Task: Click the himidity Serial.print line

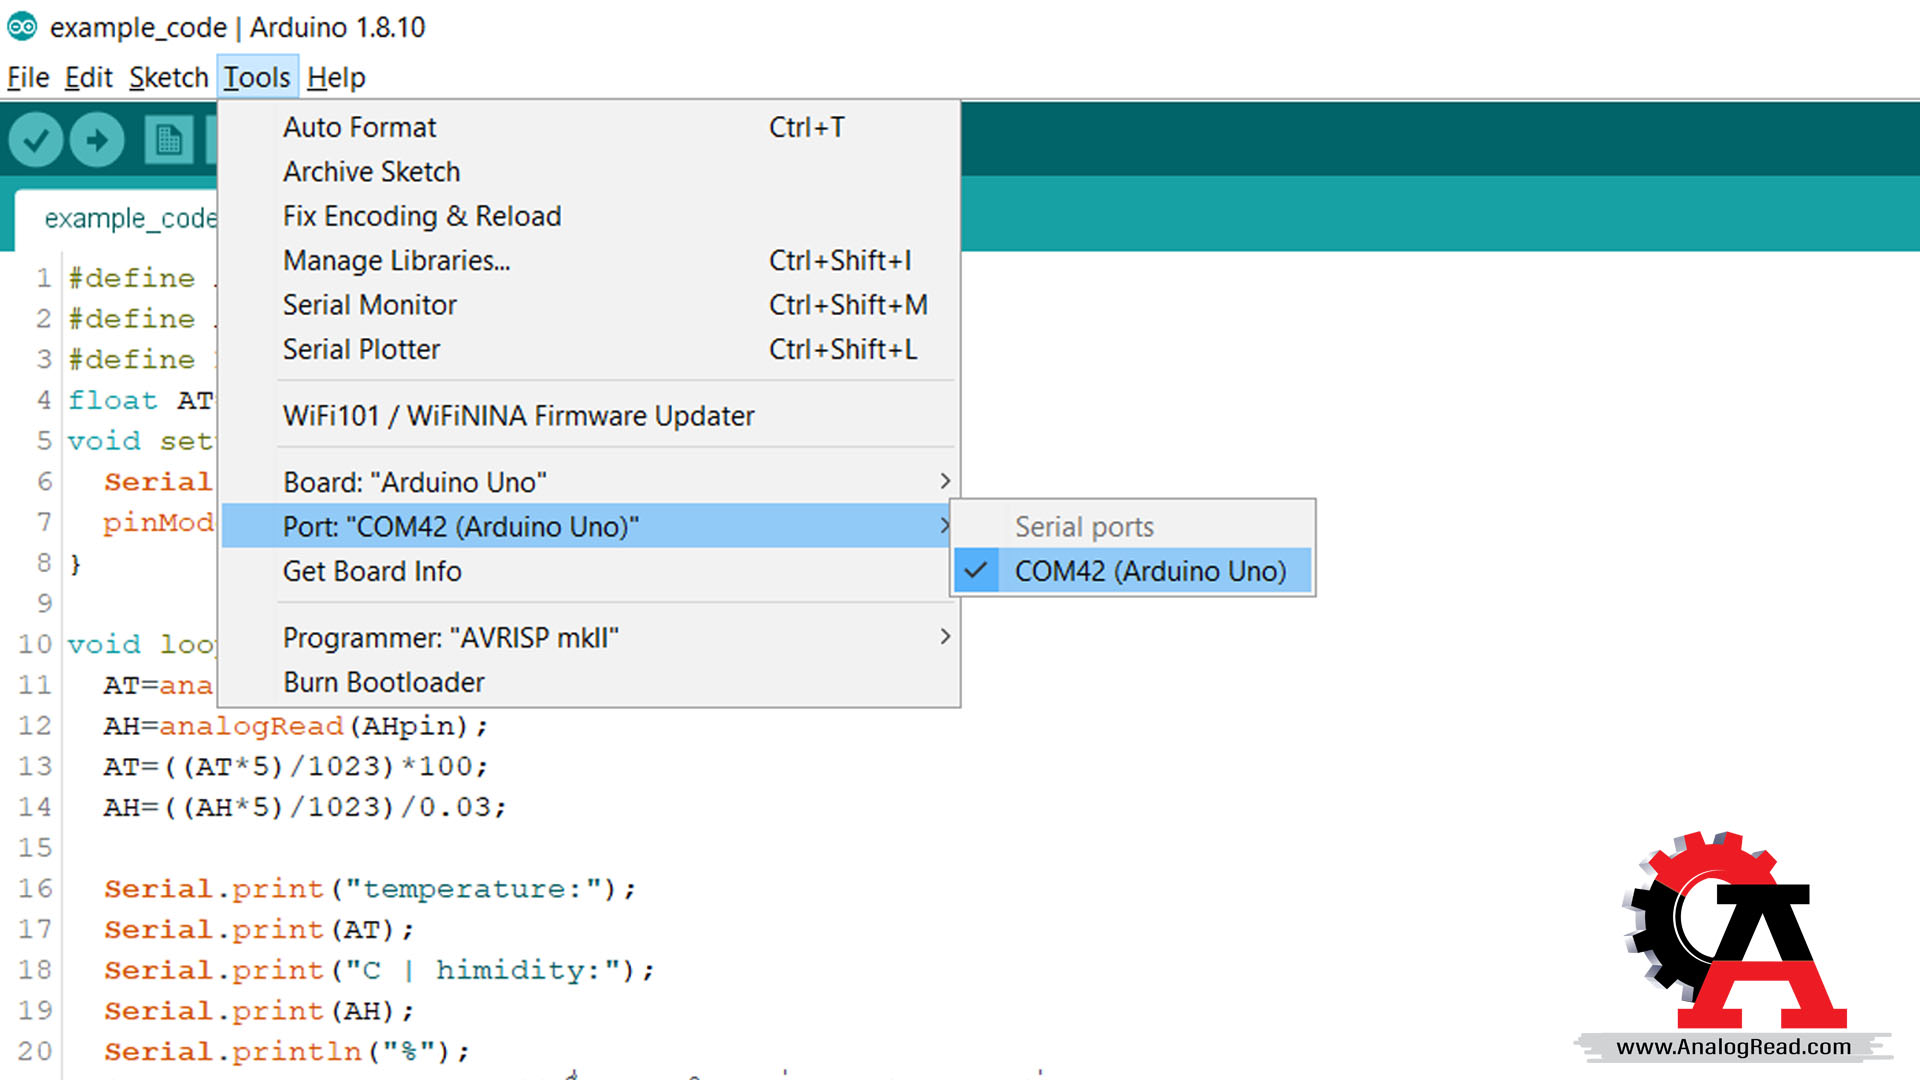Action: [379, 970]
